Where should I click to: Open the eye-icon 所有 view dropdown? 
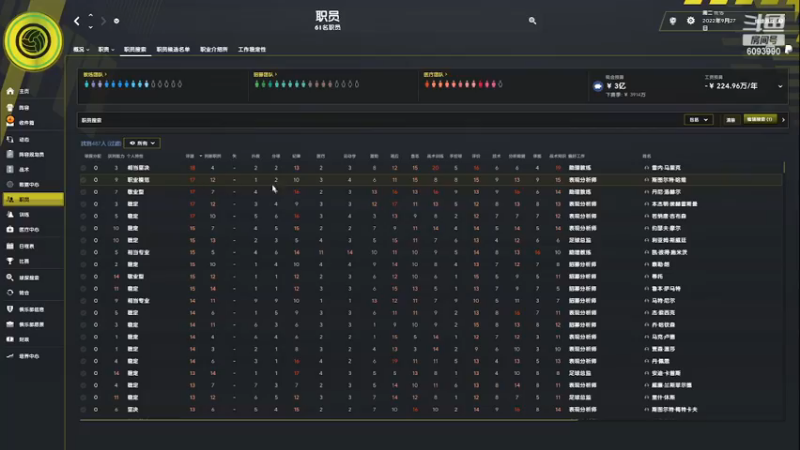[x=142, y=143]
